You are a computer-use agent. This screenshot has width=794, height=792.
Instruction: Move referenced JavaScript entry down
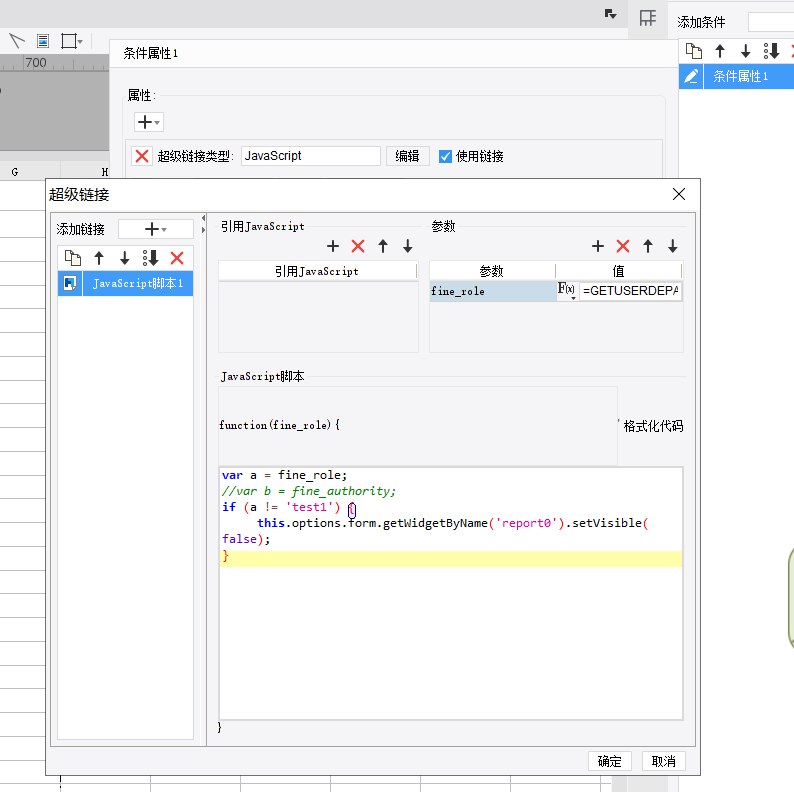(408, 246)
